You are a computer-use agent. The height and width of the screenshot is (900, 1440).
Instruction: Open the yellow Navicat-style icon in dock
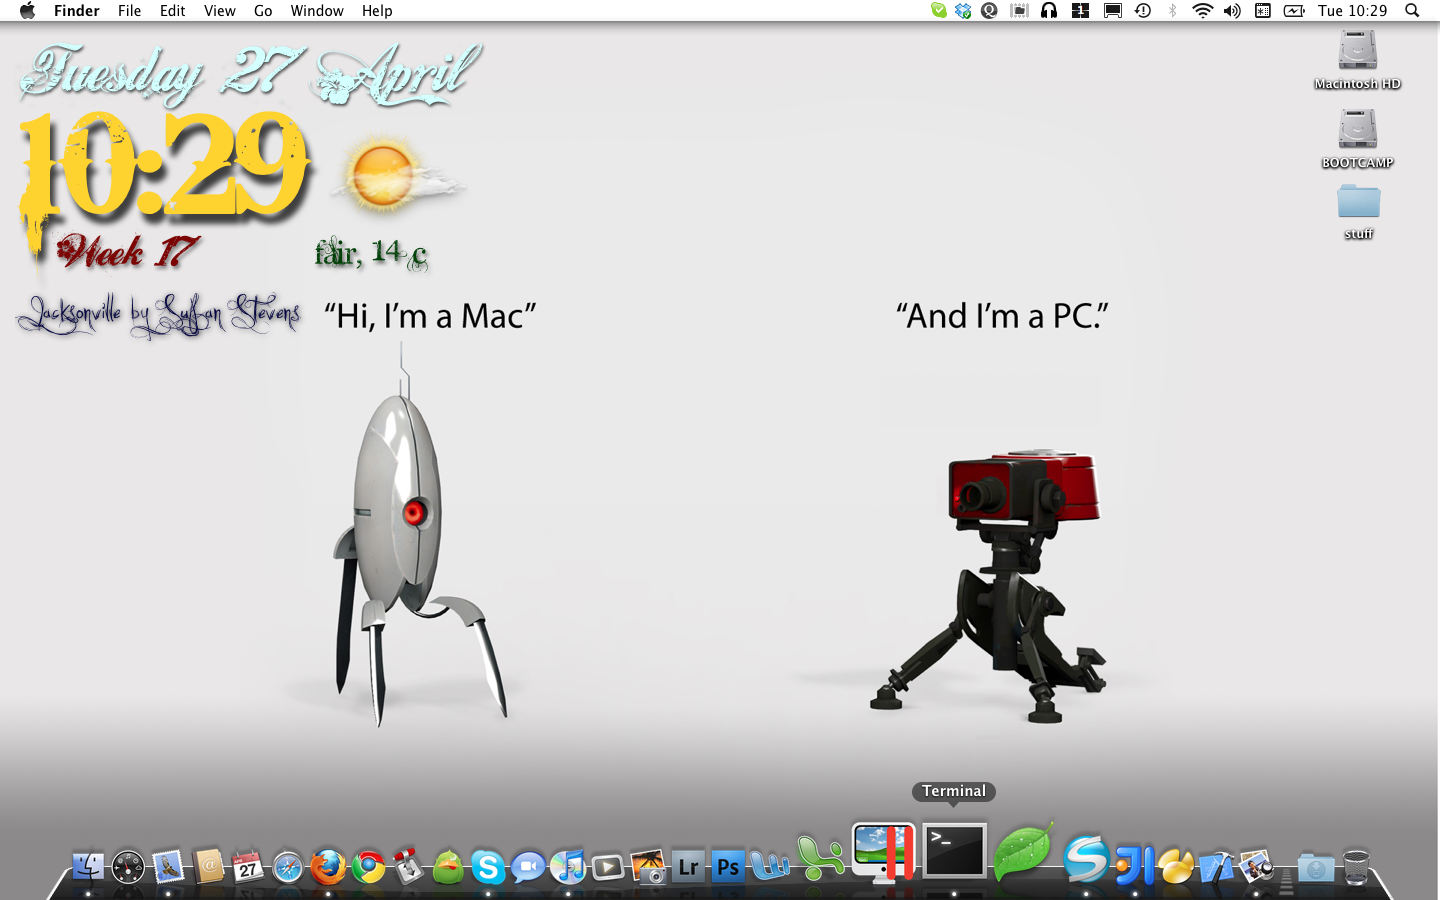click(1176, 866)
